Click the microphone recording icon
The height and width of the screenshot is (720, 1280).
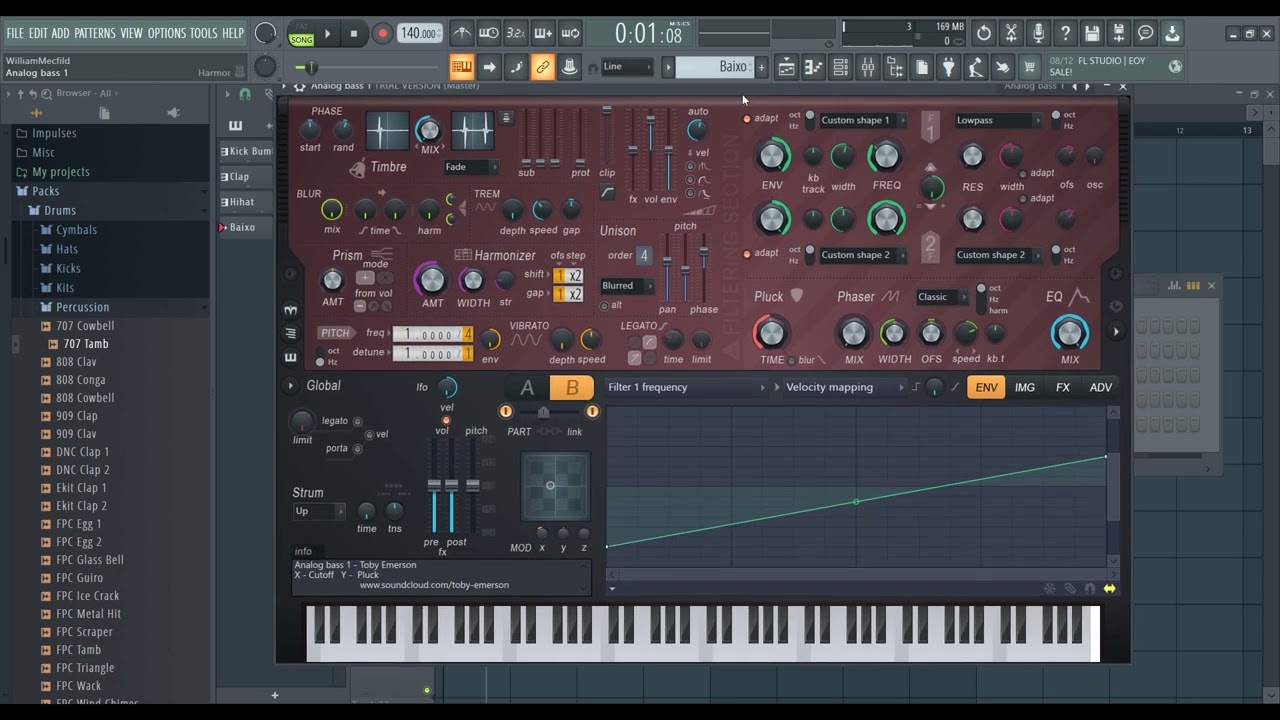click(x=1038, y=33)
